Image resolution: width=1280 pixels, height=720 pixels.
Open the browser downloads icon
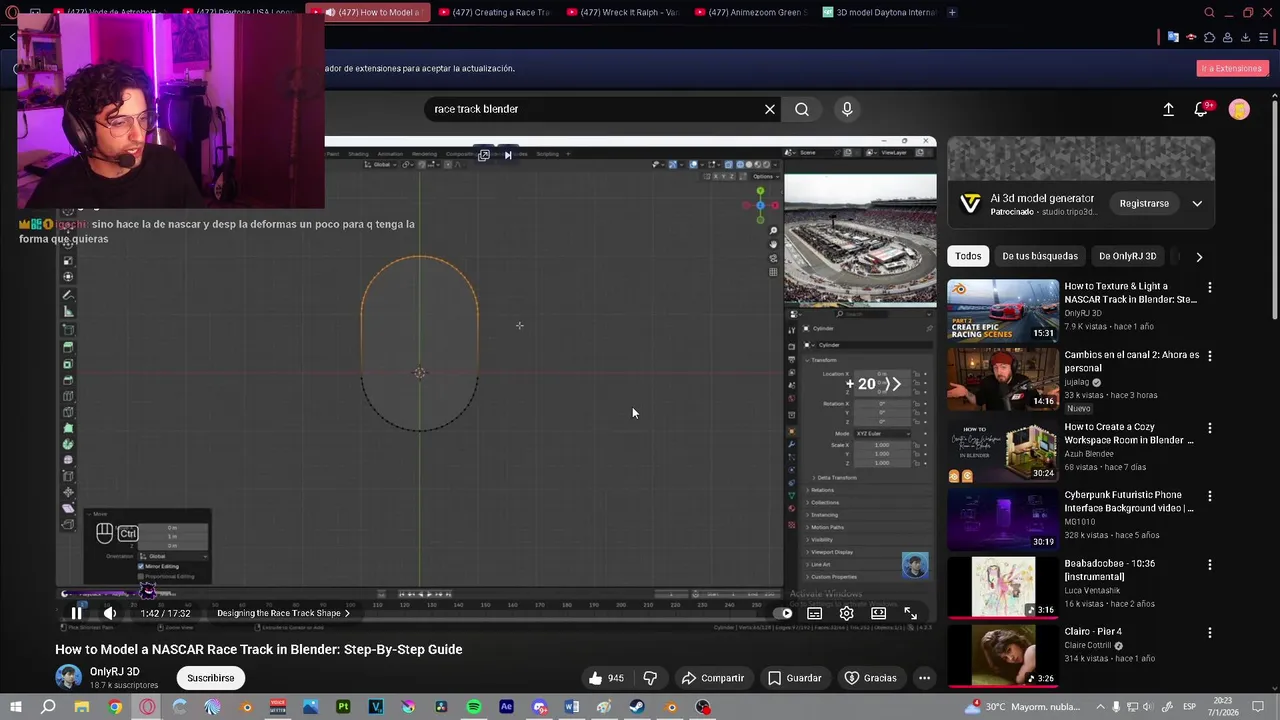click(1246, 37)
